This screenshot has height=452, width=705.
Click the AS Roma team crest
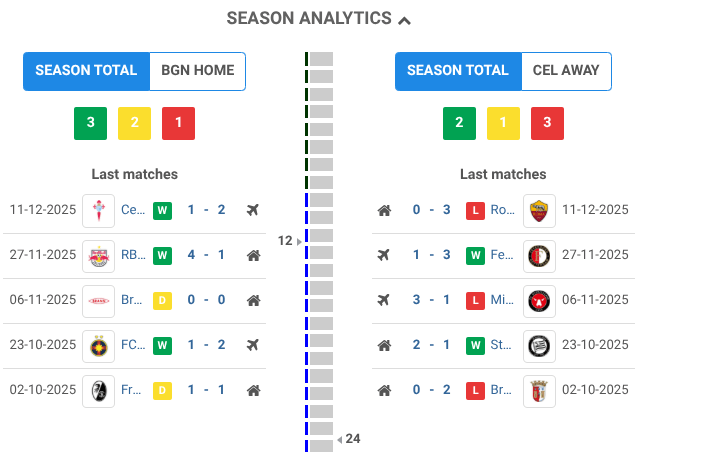[x=539, y=210]
